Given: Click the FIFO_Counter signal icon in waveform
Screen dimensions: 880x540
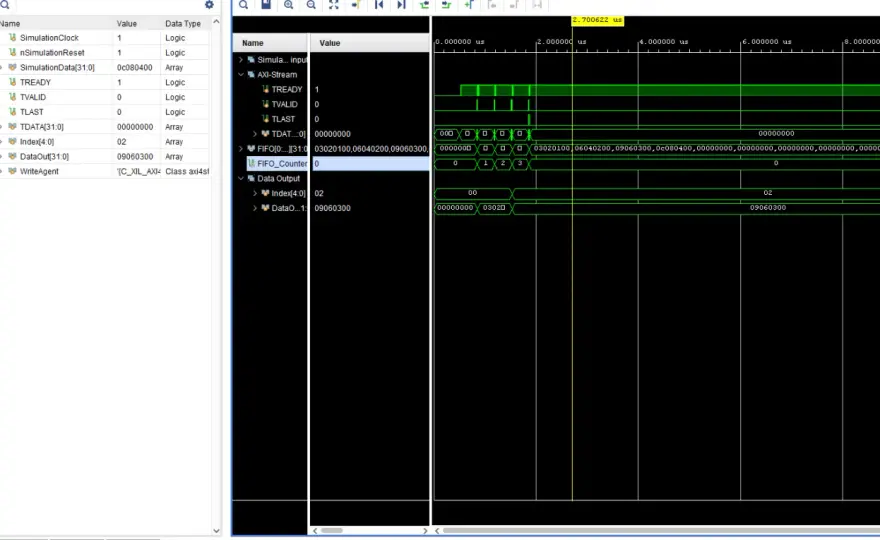Looking at the screenshot, I should point(251,163).
